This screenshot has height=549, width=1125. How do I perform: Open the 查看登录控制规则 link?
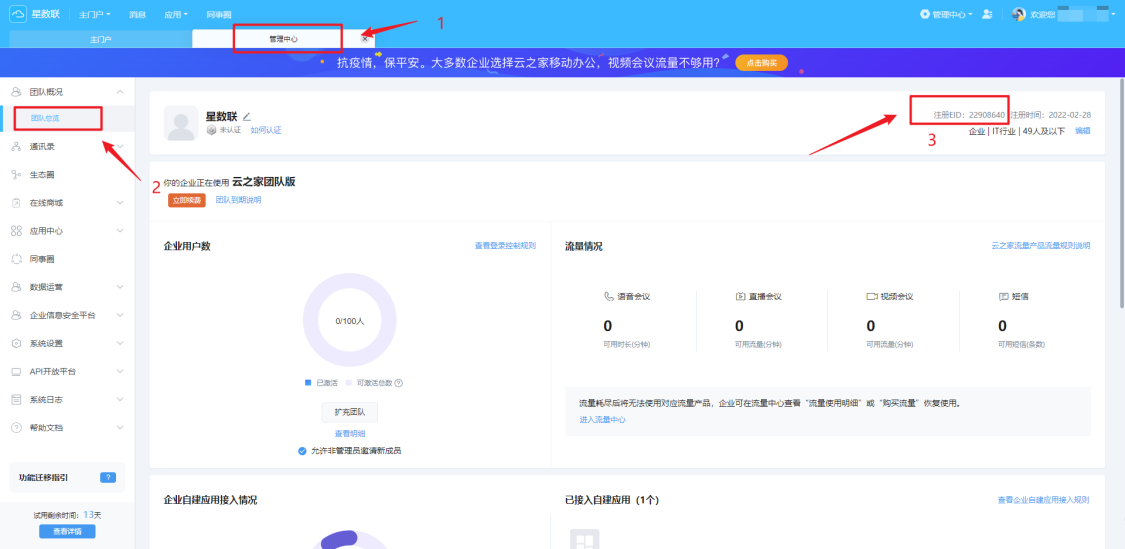pyautogui.click(x=505, y=245)
